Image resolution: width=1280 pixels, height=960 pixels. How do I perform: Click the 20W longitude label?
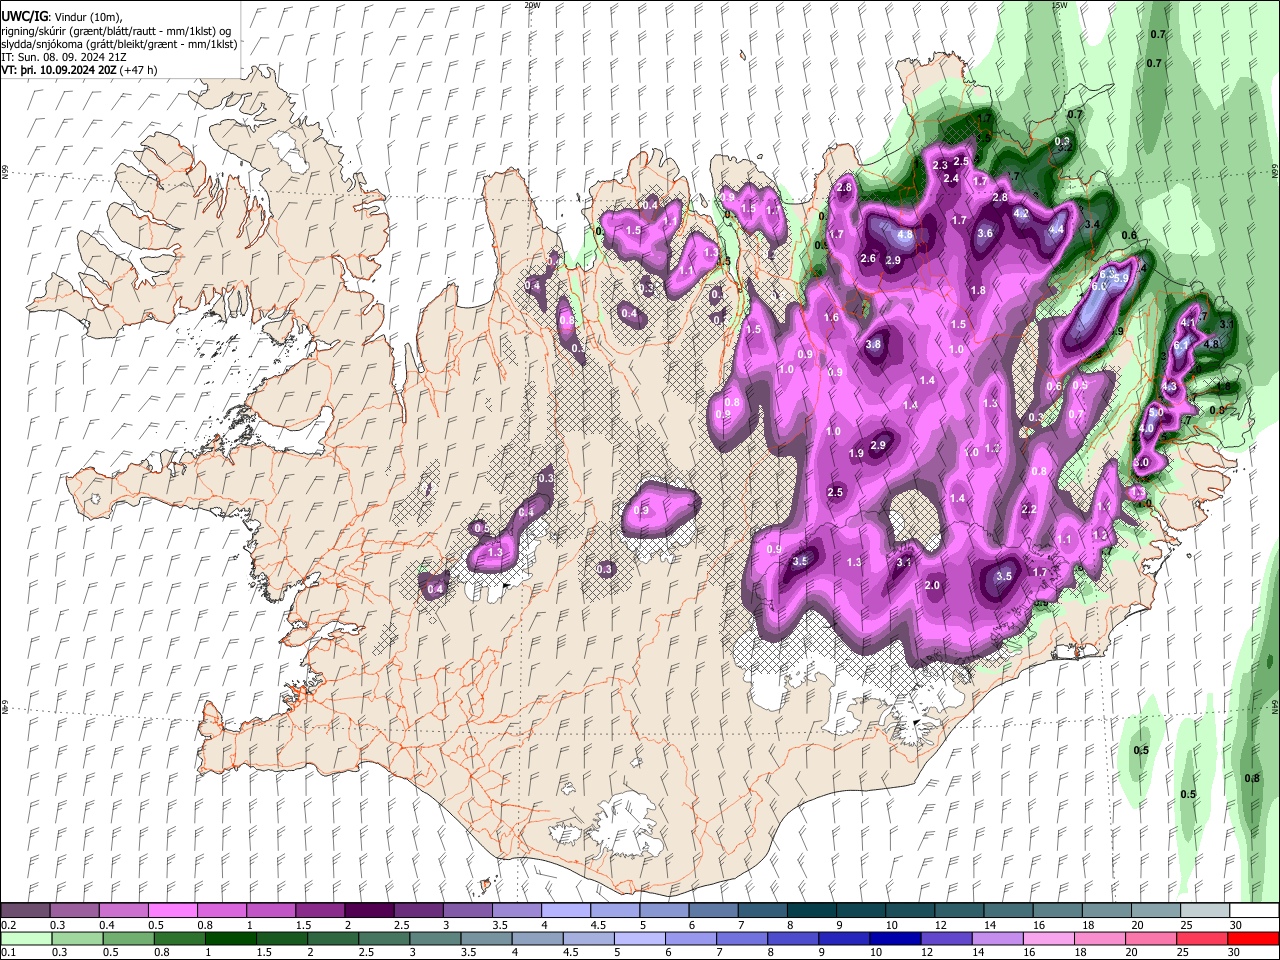point(532,5)
